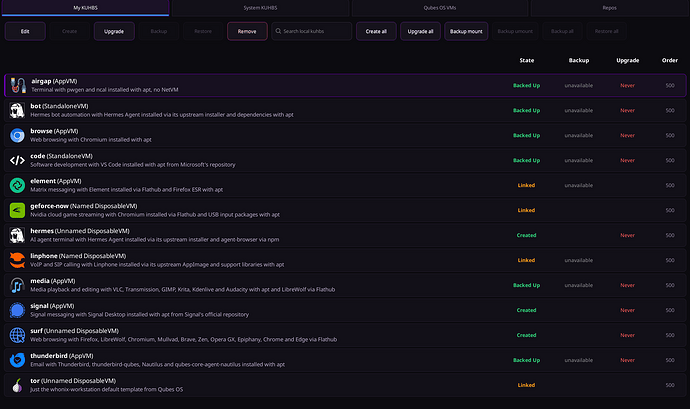
Task: Select the linphone (Named DisposableVM) row name
Action: [x=78, y=256]
